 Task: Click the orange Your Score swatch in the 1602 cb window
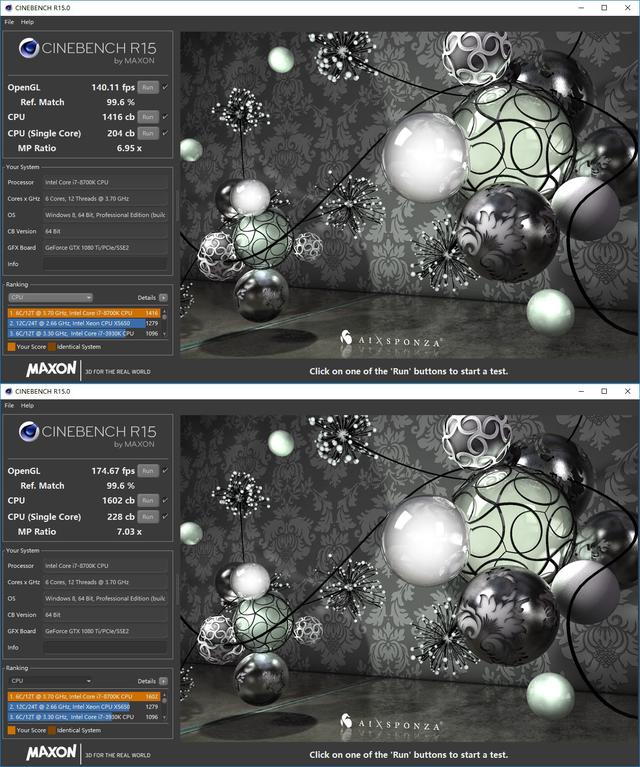click(11, 730)
